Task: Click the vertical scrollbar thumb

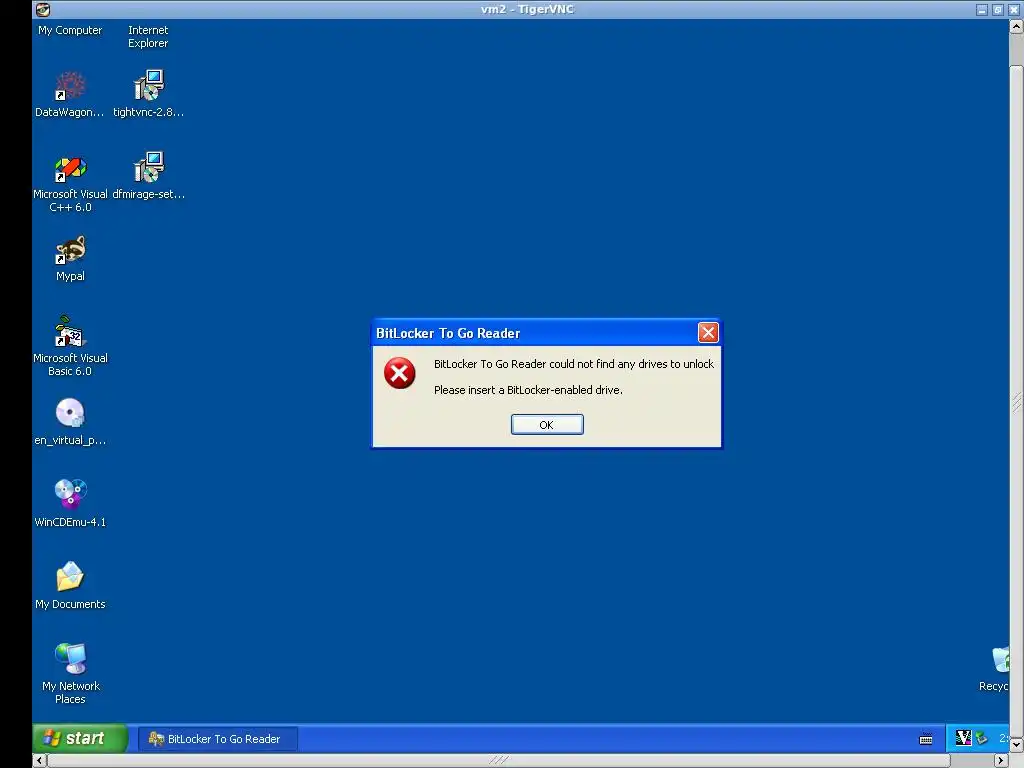Action: tap(1016, 402)
